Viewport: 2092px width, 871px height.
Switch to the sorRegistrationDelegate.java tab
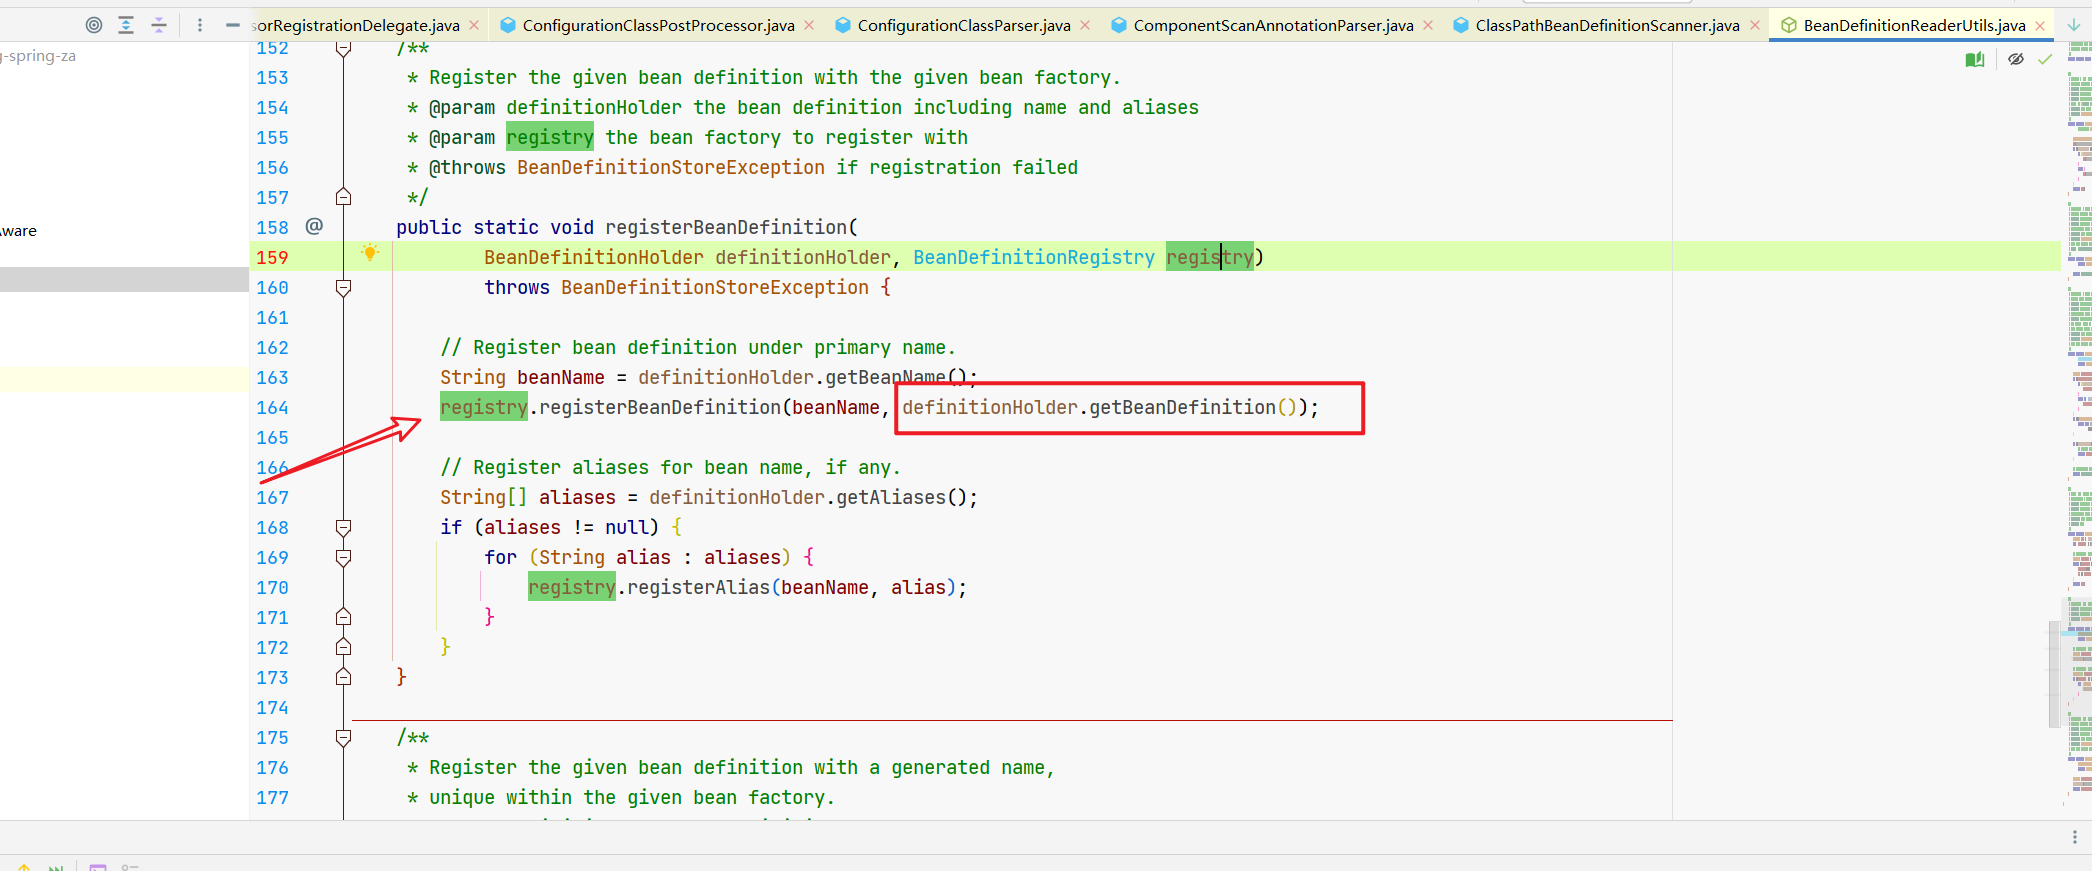357,25
